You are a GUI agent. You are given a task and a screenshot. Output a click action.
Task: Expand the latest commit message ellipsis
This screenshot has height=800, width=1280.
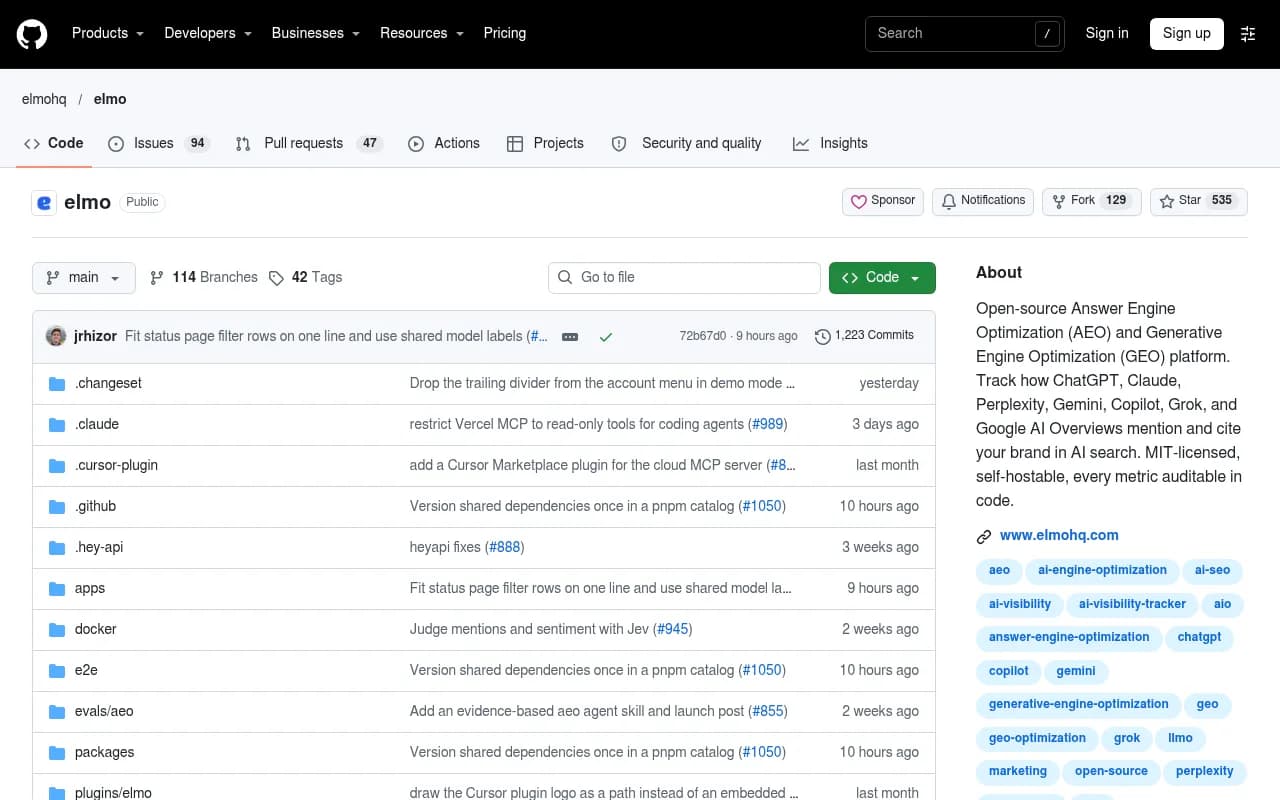[570, 337]
